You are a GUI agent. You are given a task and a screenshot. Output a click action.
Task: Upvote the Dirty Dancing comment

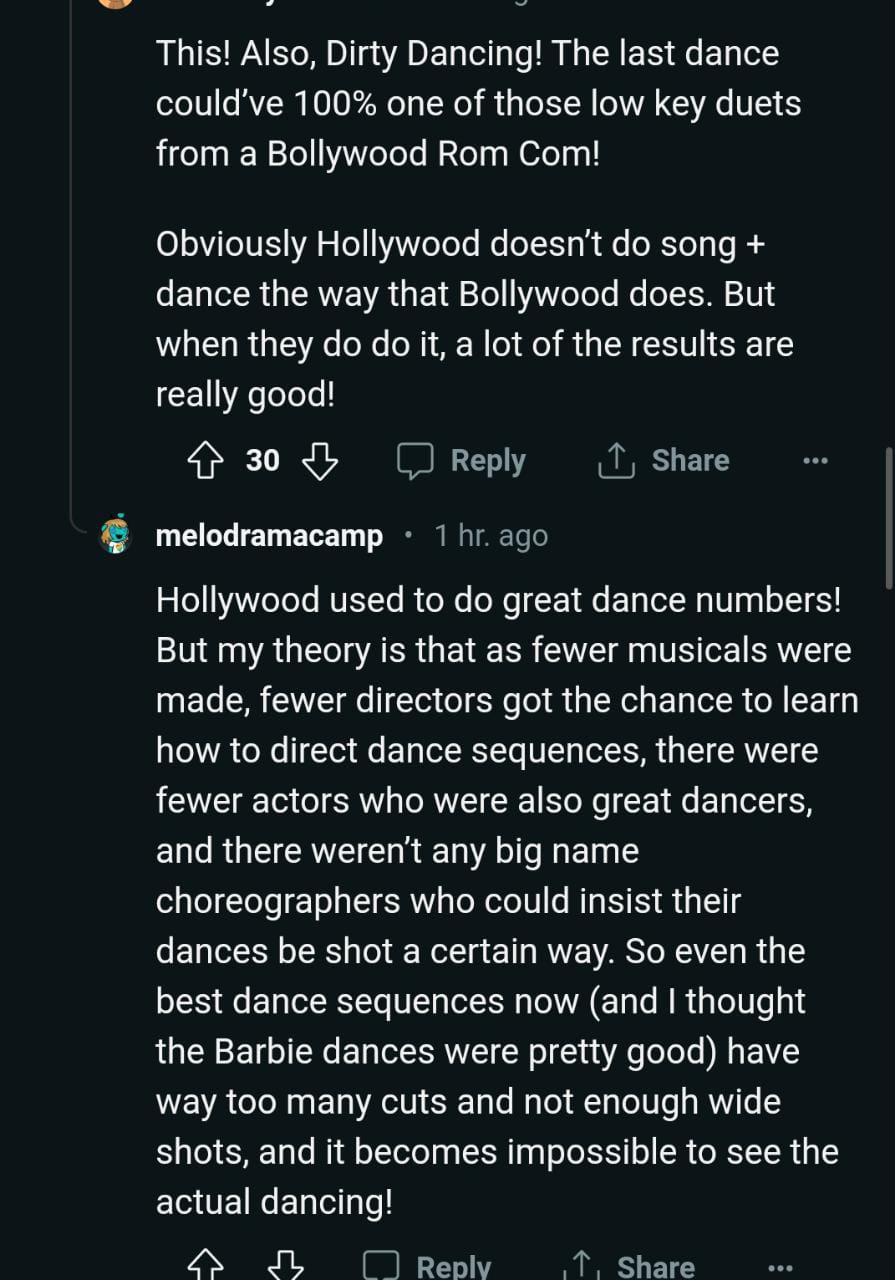[x=205, y=461]
